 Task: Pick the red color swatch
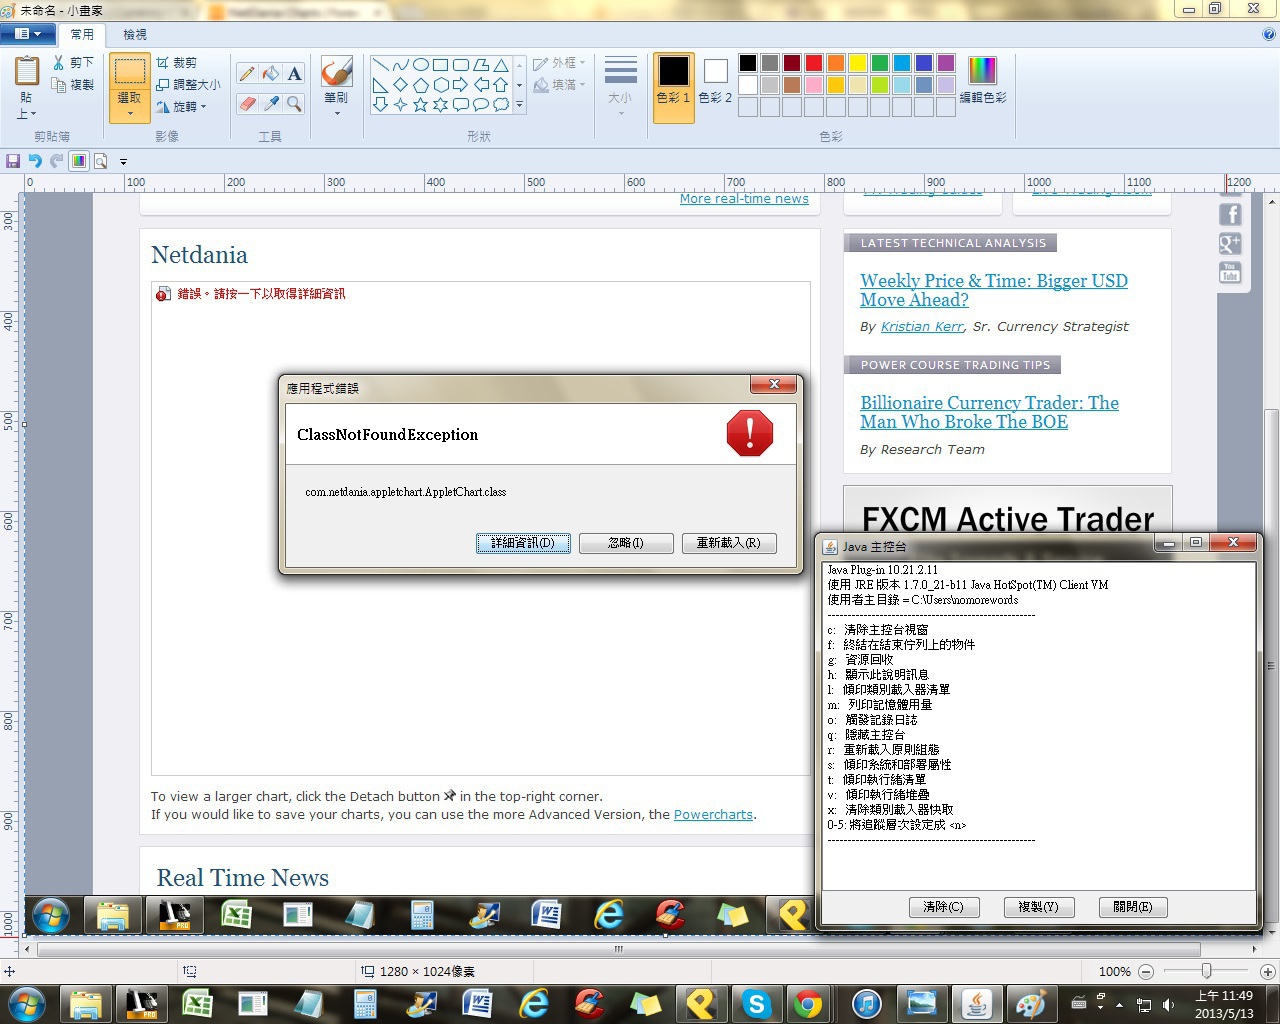click(x=814, y=63)
